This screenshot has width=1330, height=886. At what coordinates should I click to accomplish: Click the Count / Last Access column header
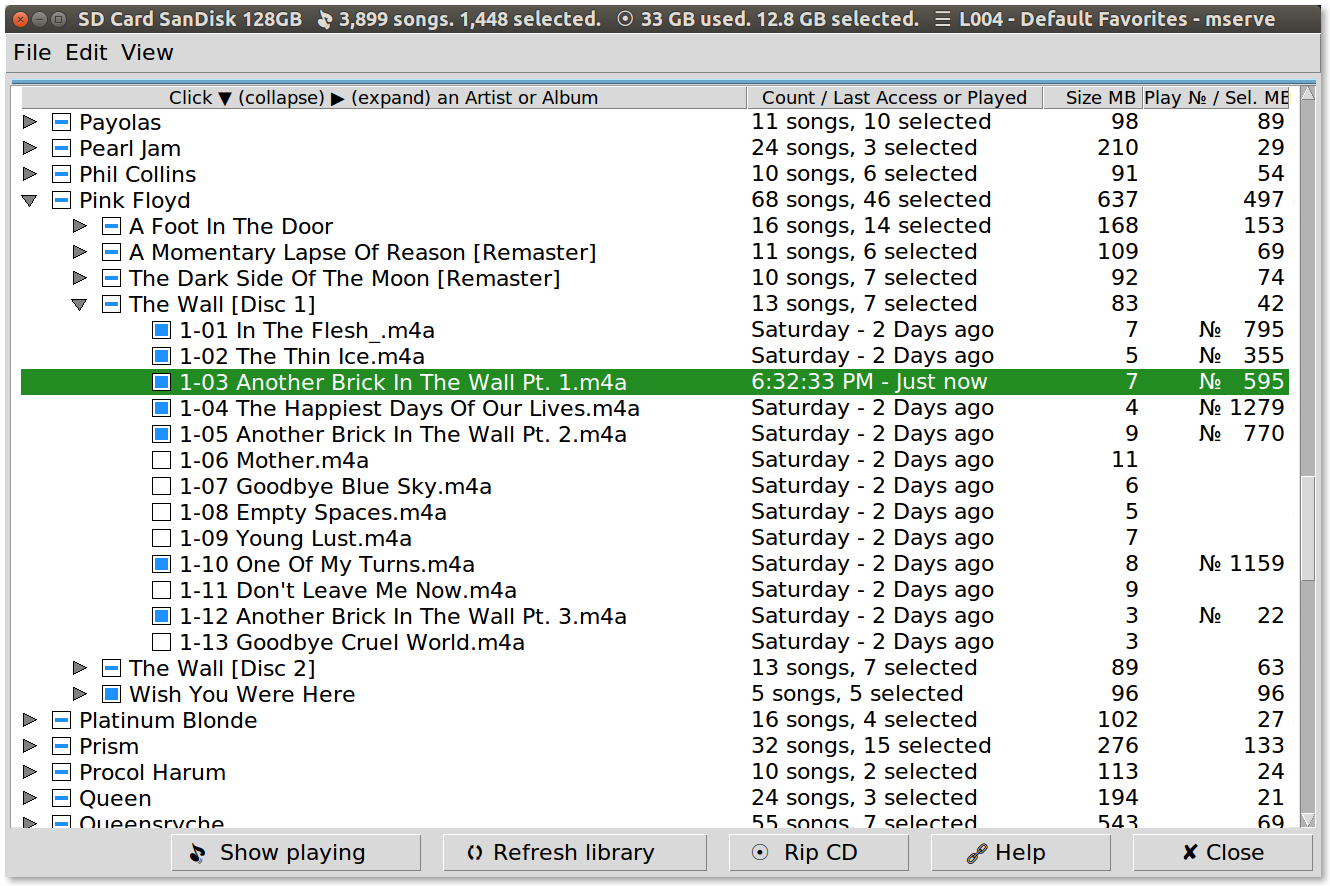[x=895, y=98]
